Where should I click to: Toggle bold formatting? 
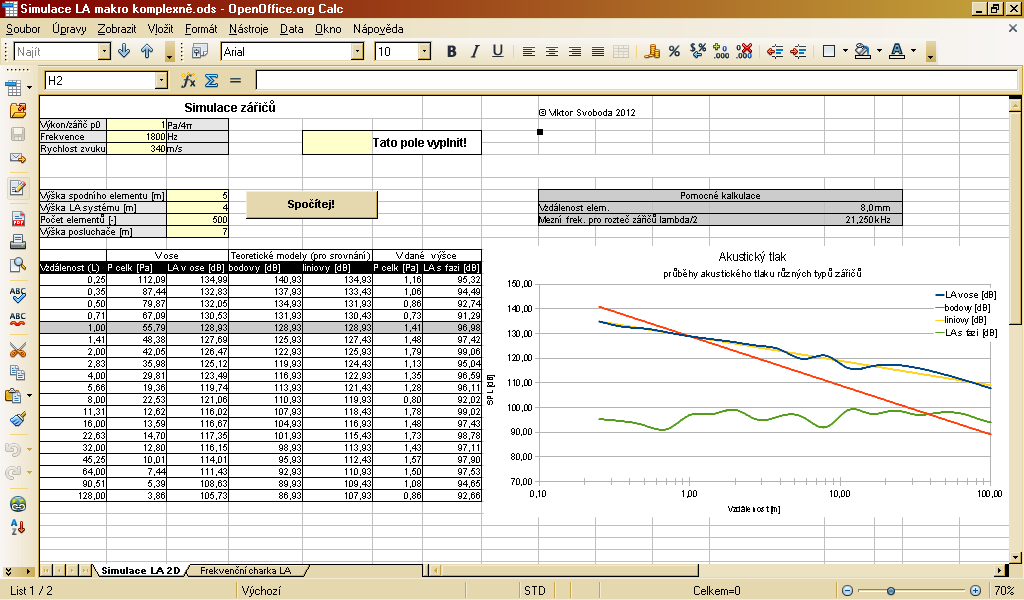(x=451, y=51)
